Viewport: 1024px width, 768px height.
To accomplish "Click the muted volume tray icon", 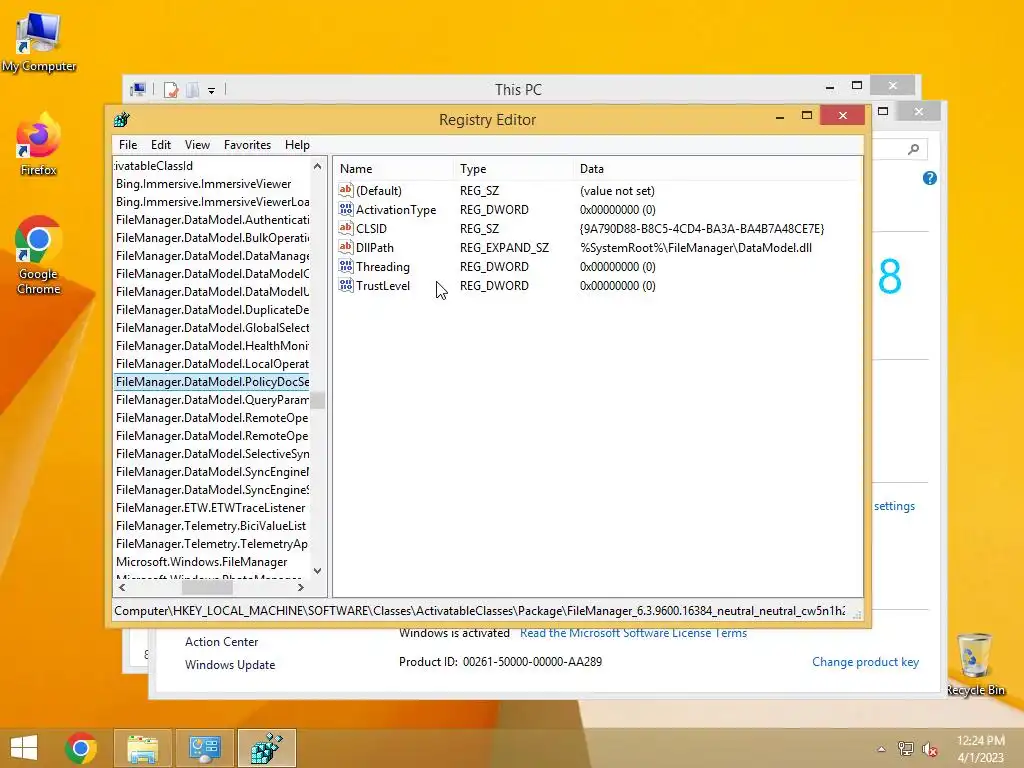I will (930, 749).
